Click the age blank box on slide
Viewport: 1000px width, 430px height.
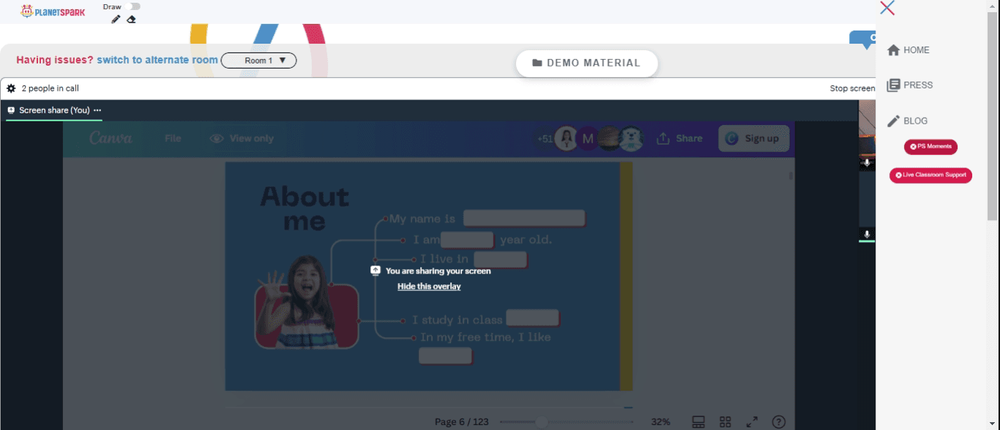coord(467,241)
